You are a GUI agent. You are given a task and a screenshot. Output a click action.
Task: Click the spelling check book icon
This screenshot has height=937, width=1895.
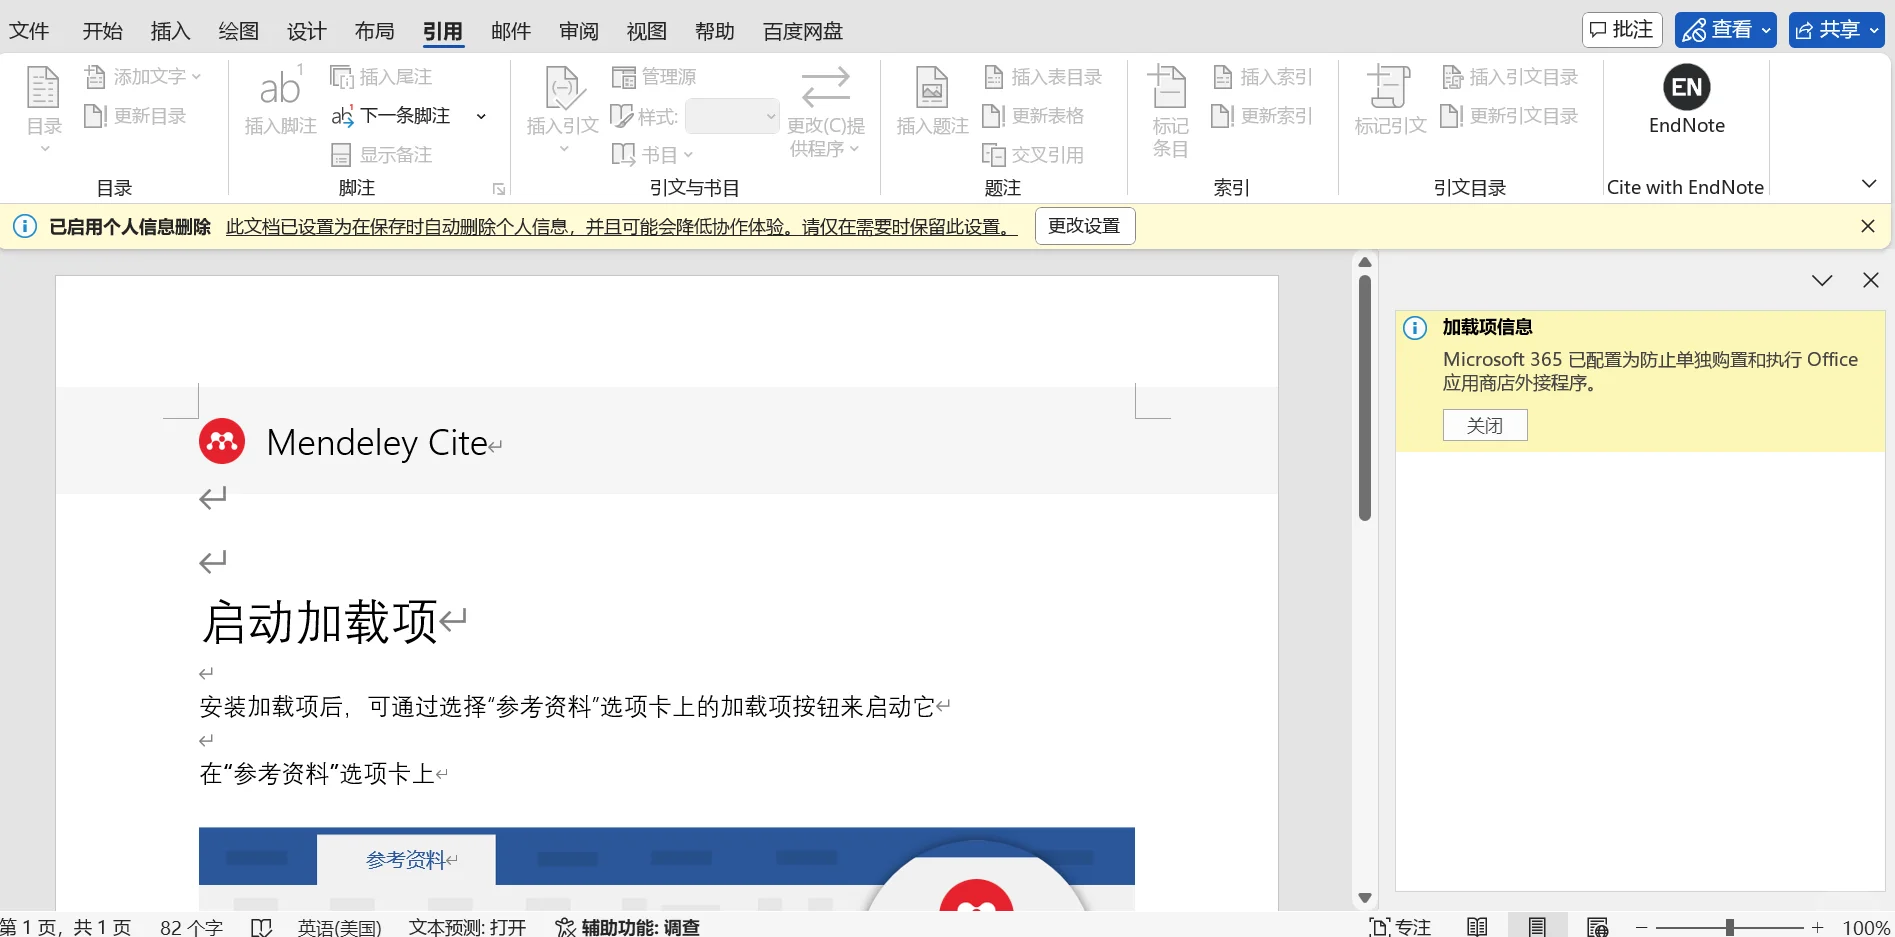[261, 927]
